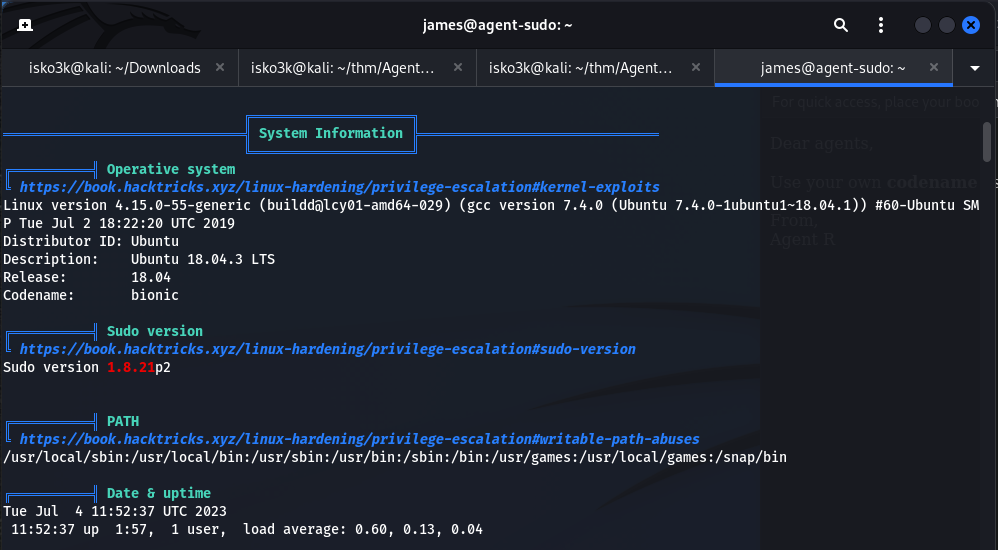
Task: Close the terminal window
Action: pos(970,25)
